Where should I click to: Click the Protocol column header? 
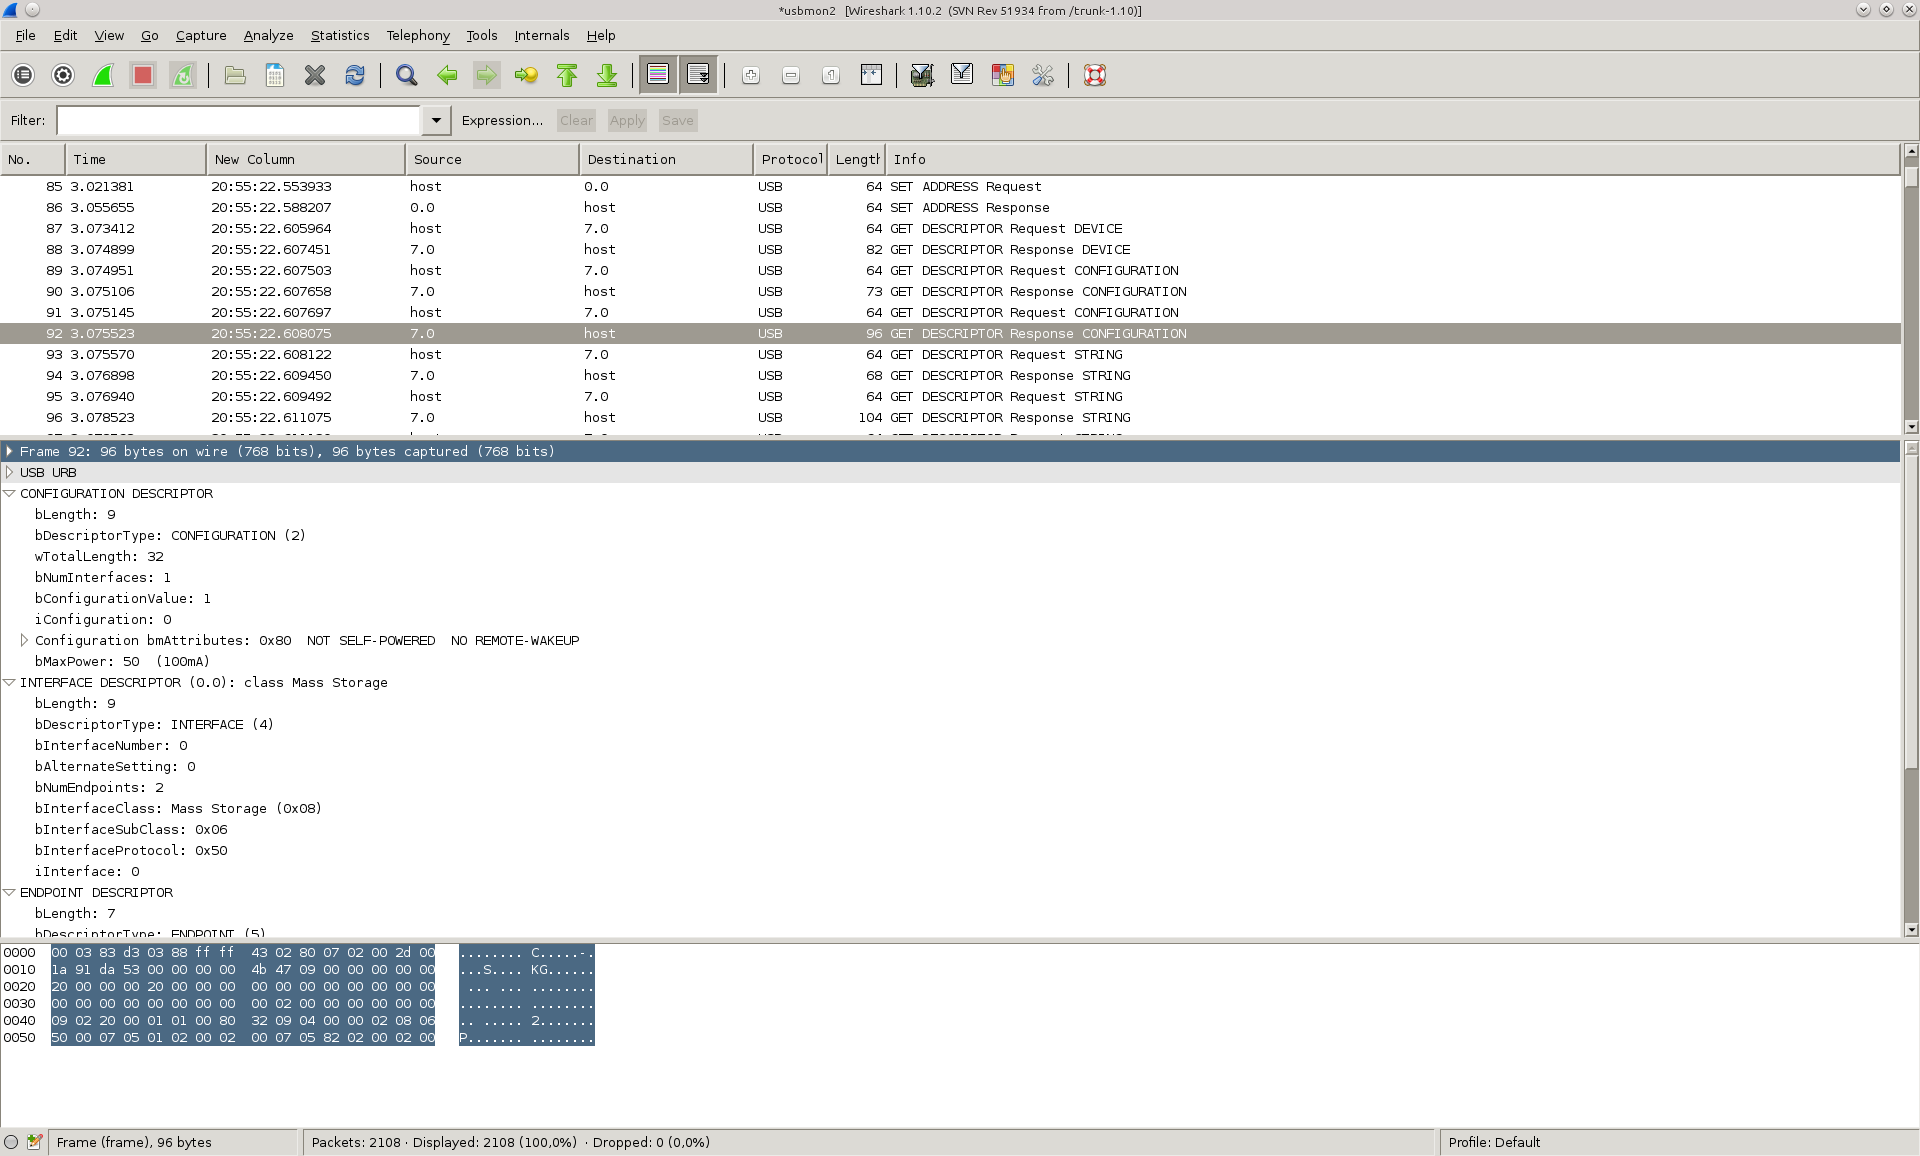(790, 159)
